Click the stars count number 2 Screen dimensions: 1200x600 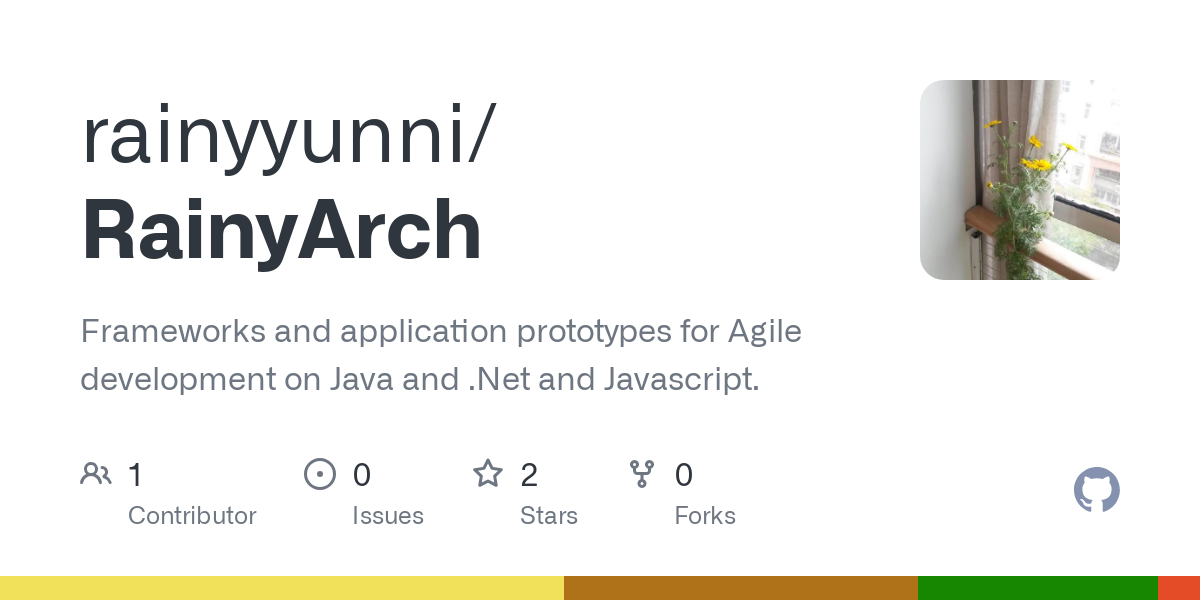tap(529, 475)
